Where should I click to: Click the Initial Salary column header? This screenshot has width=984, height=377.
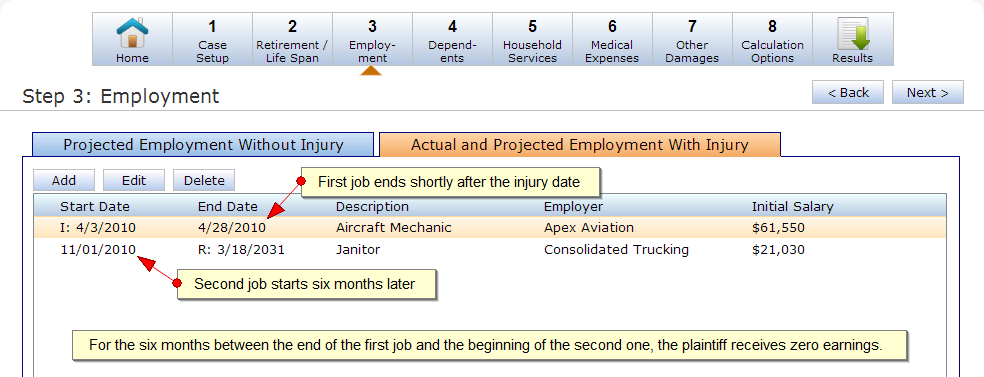(793, 206)
